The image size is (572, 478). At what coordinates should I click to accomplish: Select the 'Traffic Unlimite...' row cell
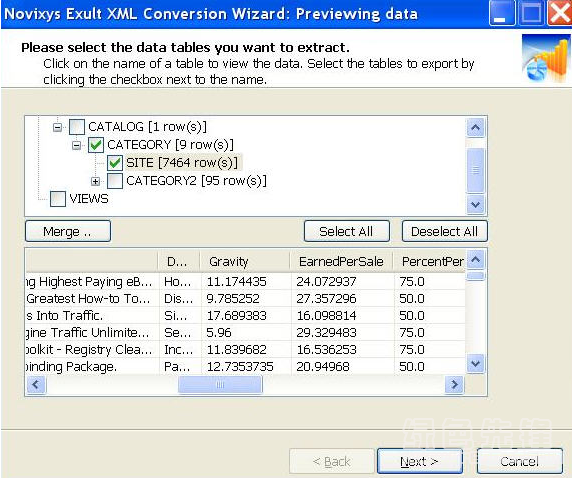tap(93, 332)
